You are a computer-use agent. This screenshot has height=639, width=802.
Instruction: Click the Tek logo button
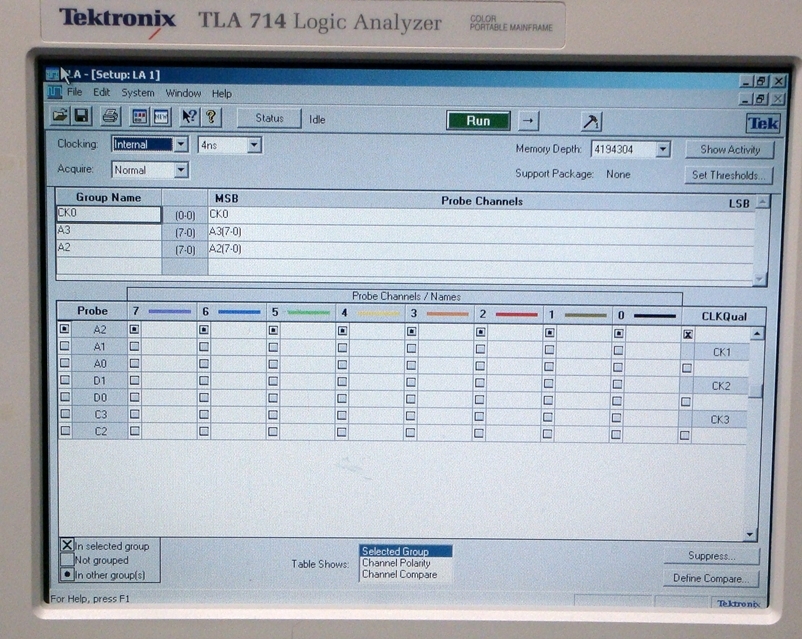(763, 123)
